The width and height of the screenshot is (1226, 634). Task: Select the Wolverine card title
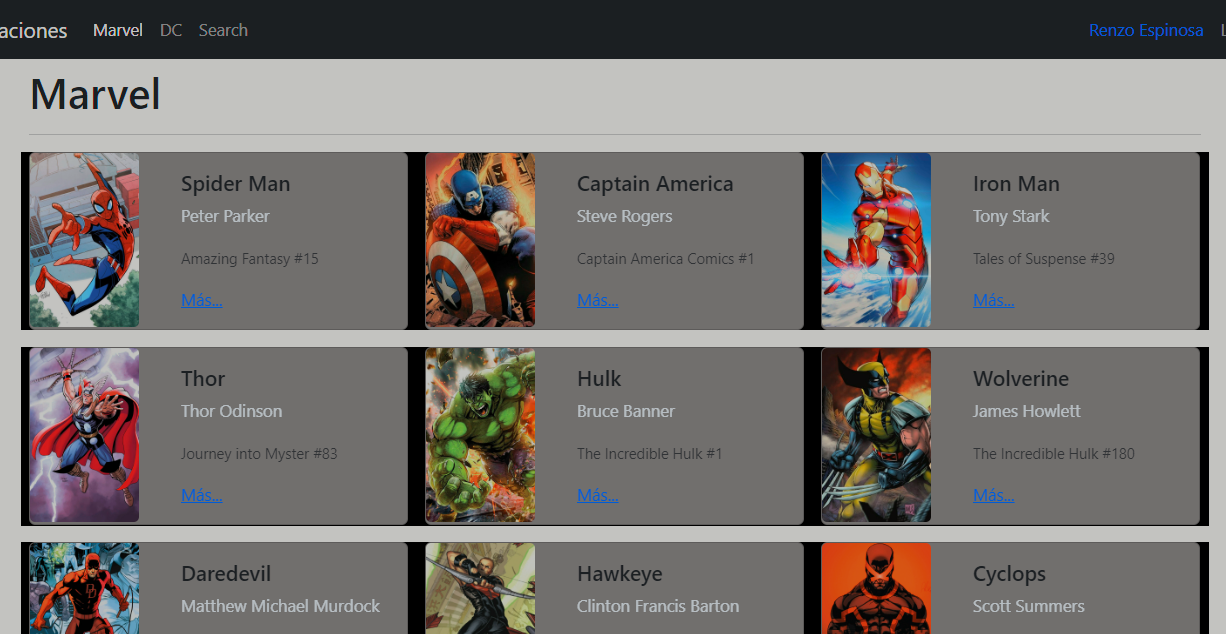click(1021, 379)
